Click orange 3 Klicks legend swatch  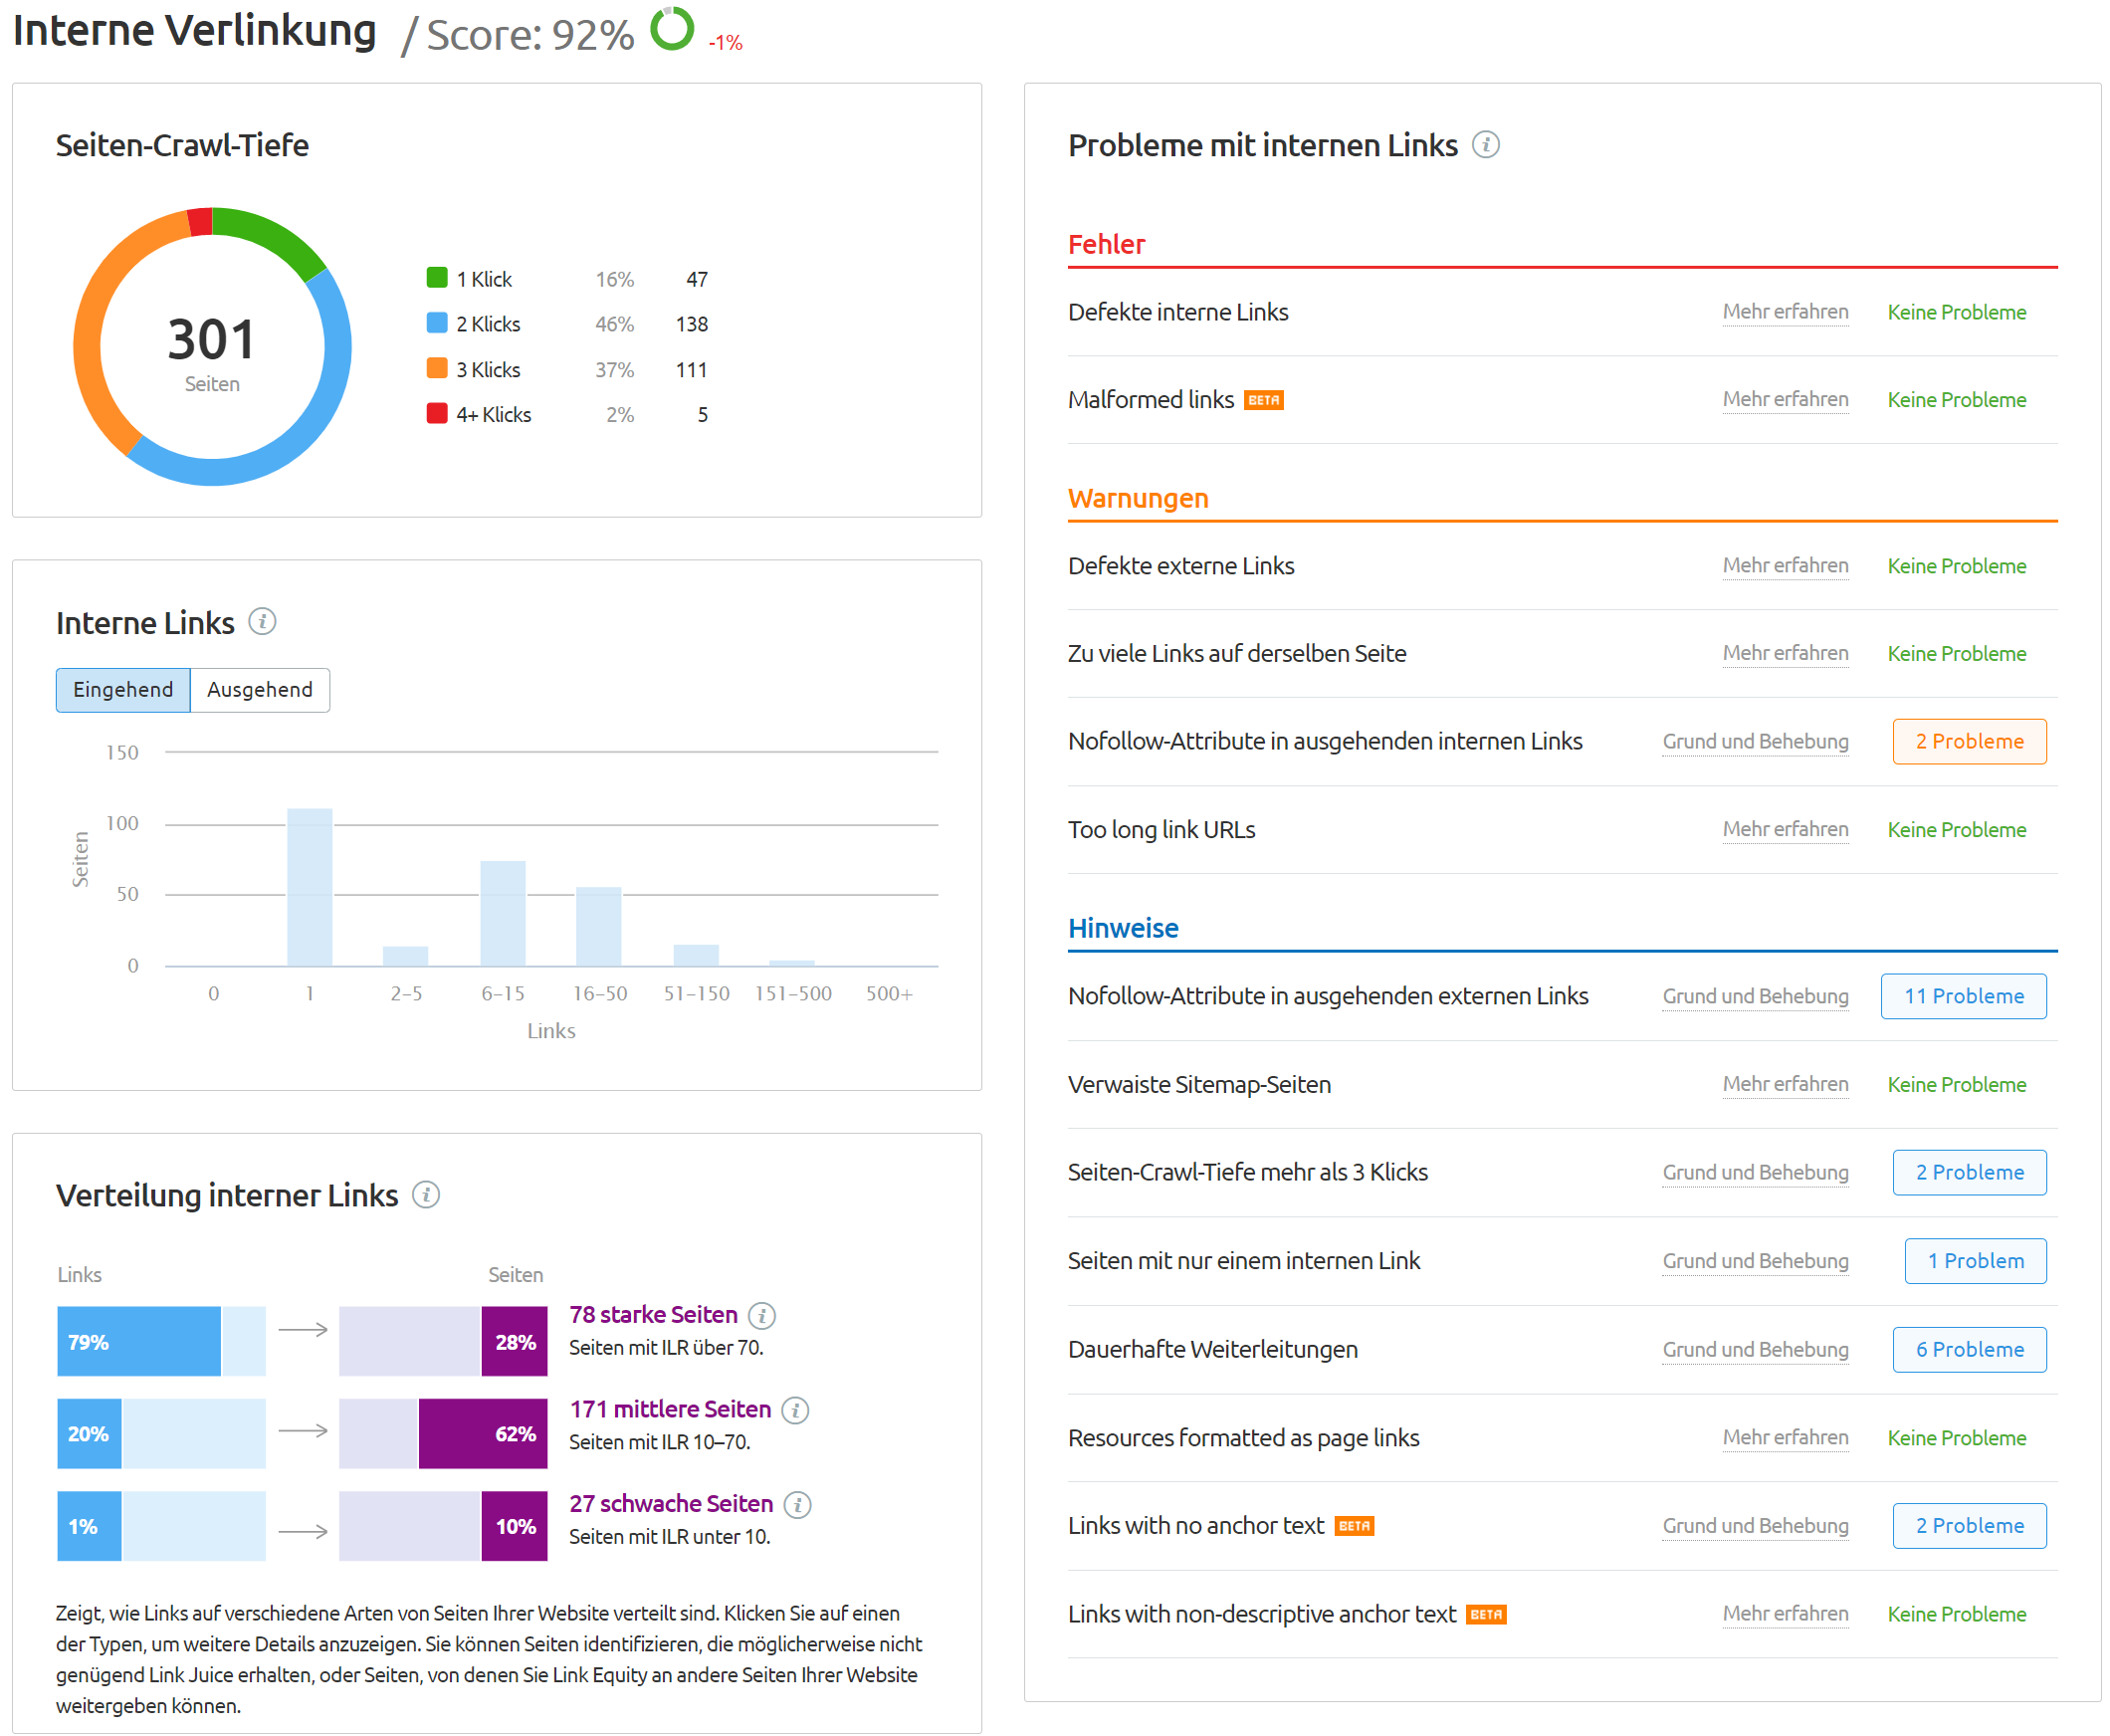[x=437, y=368]
